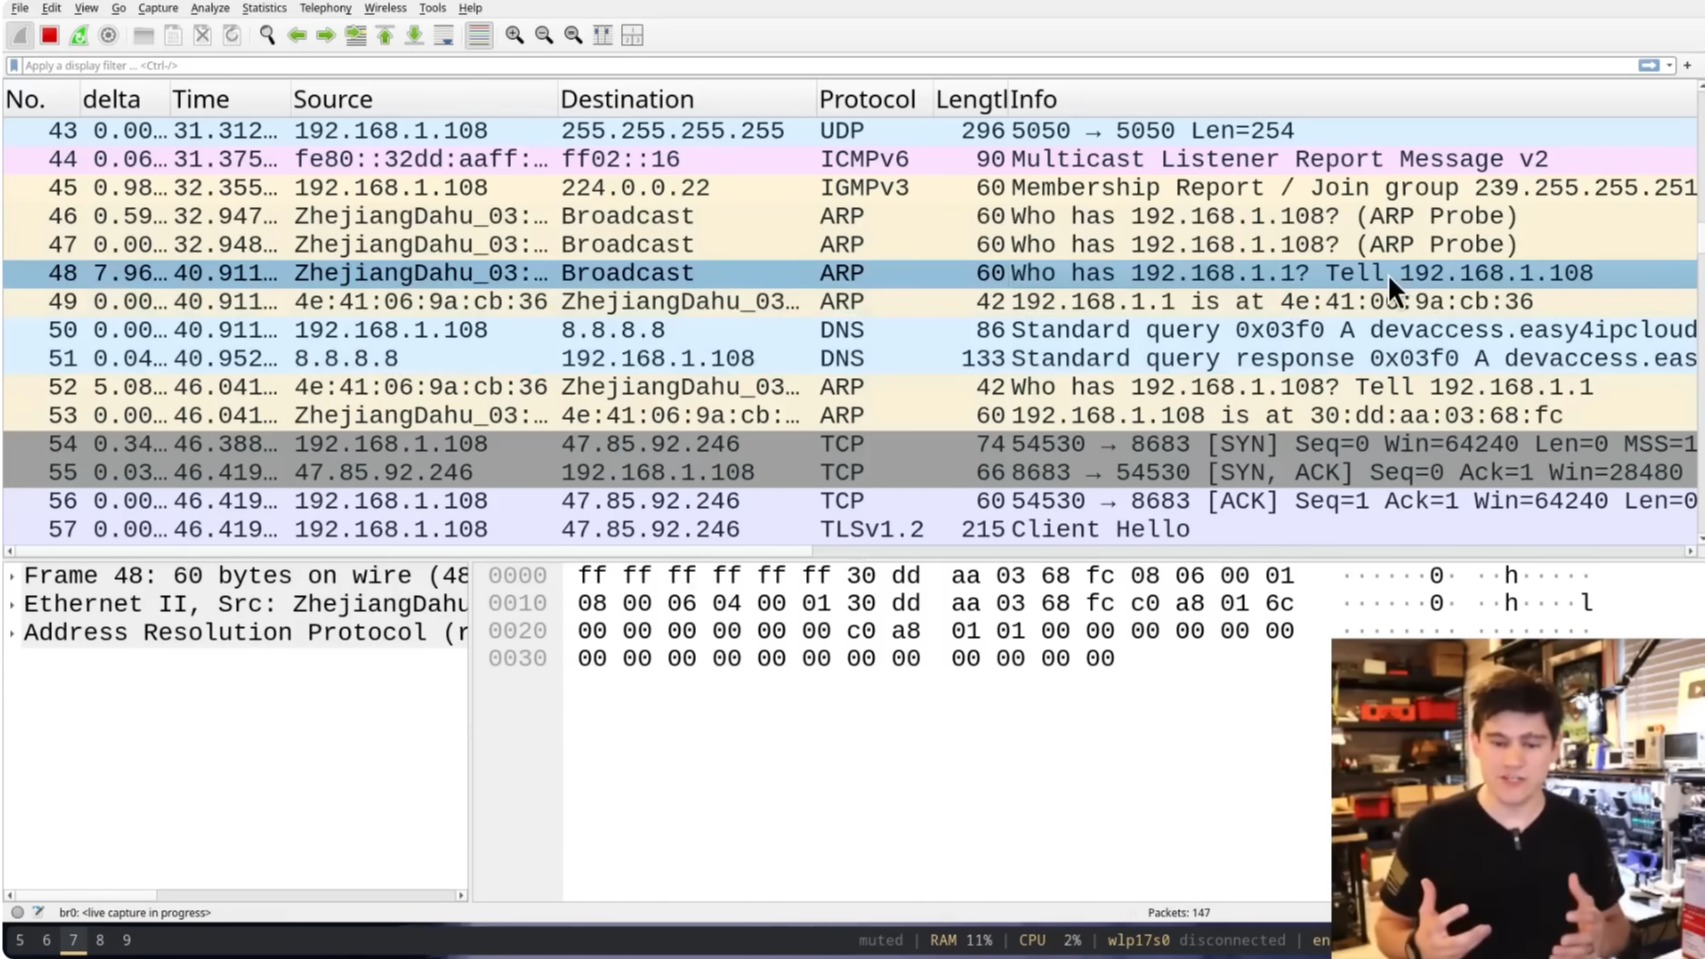Unmute audio in the status bar
Screen dimensions: 1705x959
click(x=880, y=940)
